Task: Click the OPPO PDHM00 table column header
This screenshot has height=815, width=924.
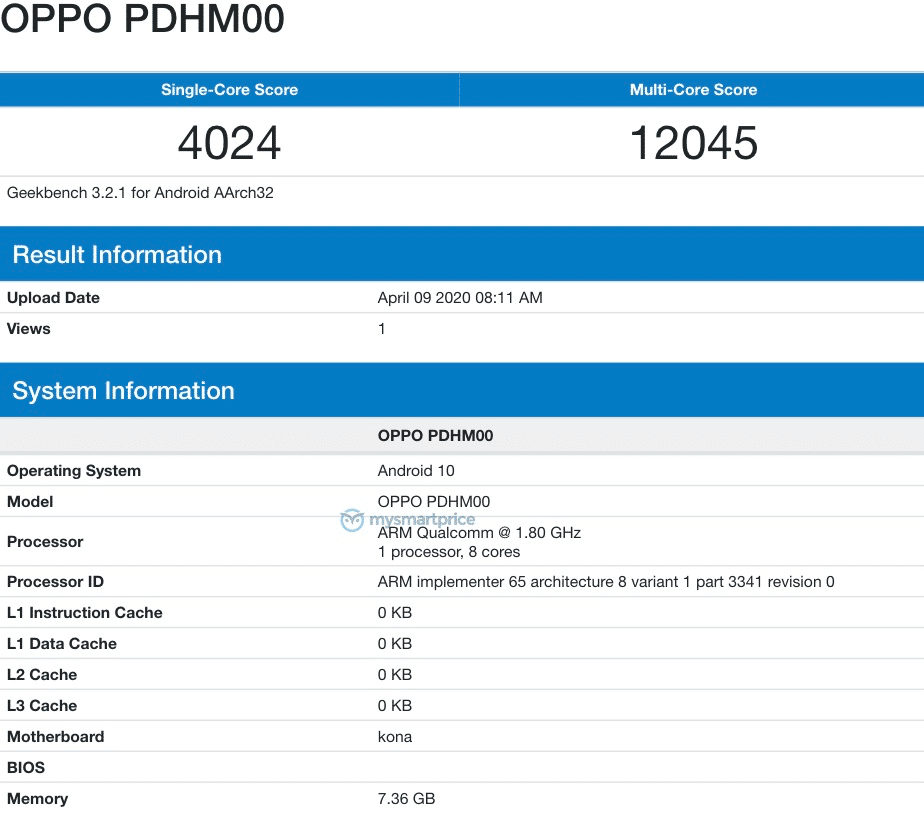Action: [x=434, y=437]
